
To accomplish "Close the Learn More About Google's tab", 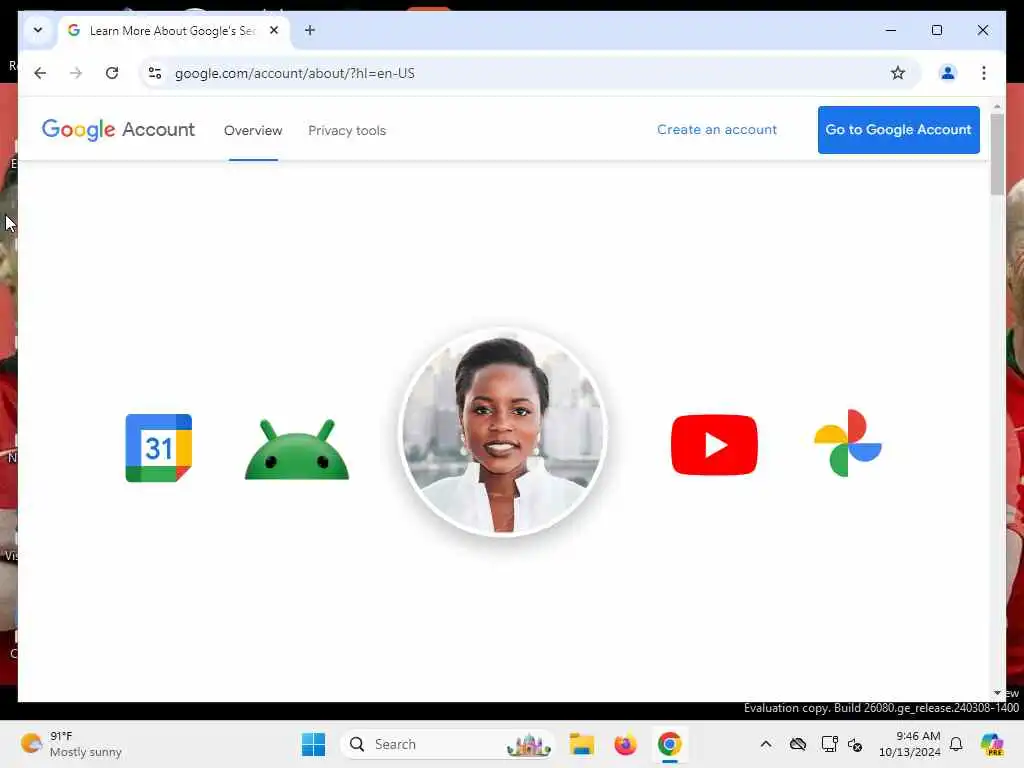I will click(x=274, y=30).
